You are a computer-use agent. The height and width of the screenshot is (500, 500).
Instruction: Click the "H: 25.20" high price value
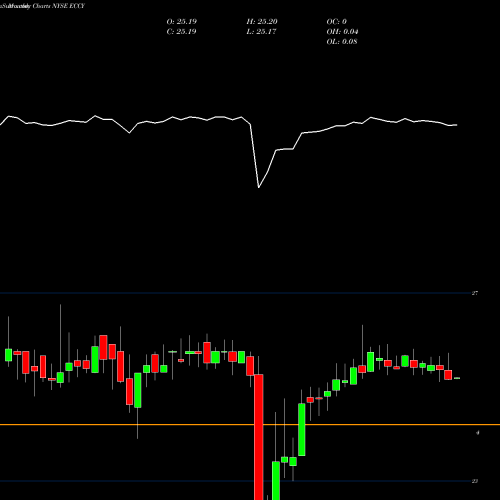click(262, 22)
